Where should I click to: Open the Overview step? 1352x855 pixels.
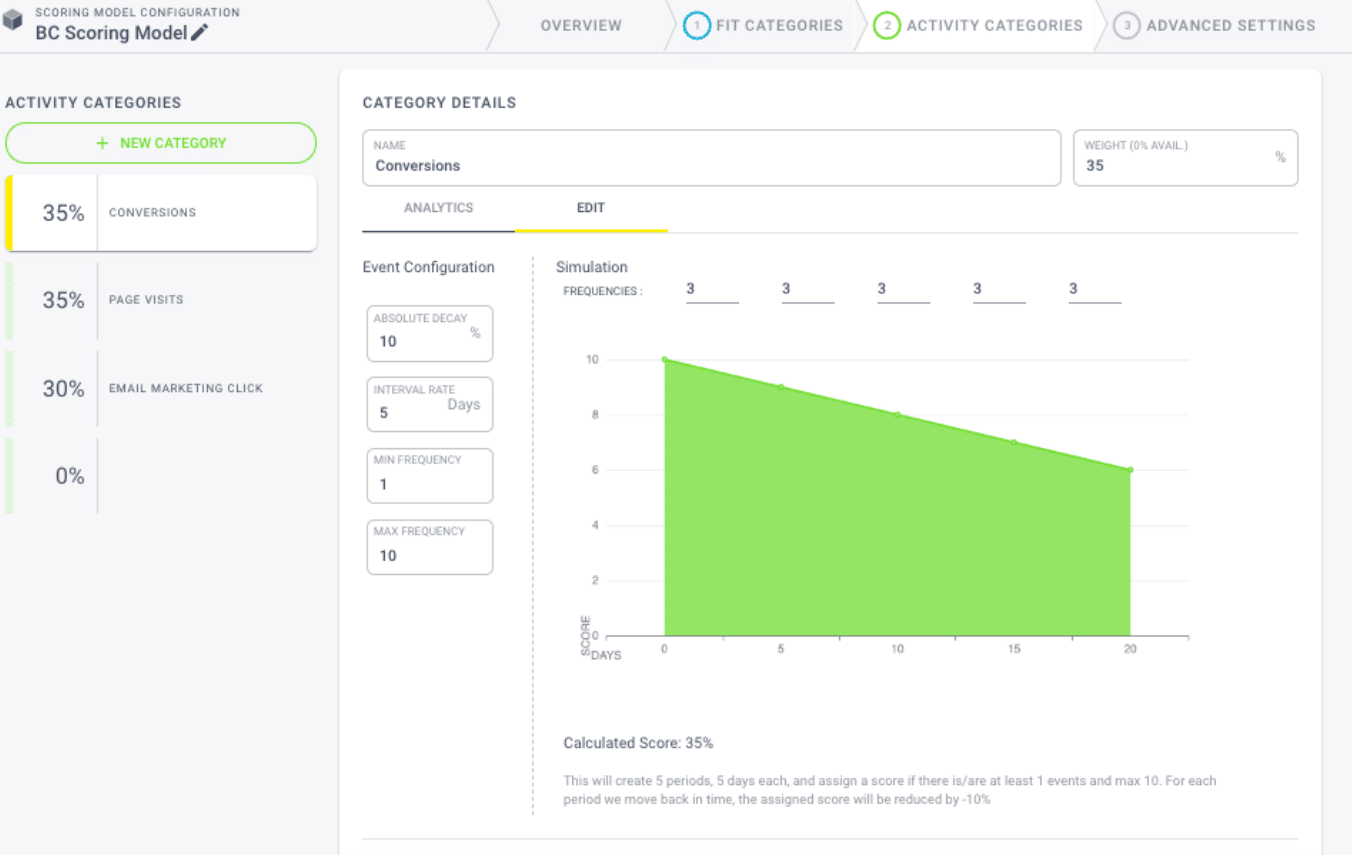[x=581, y=26]
